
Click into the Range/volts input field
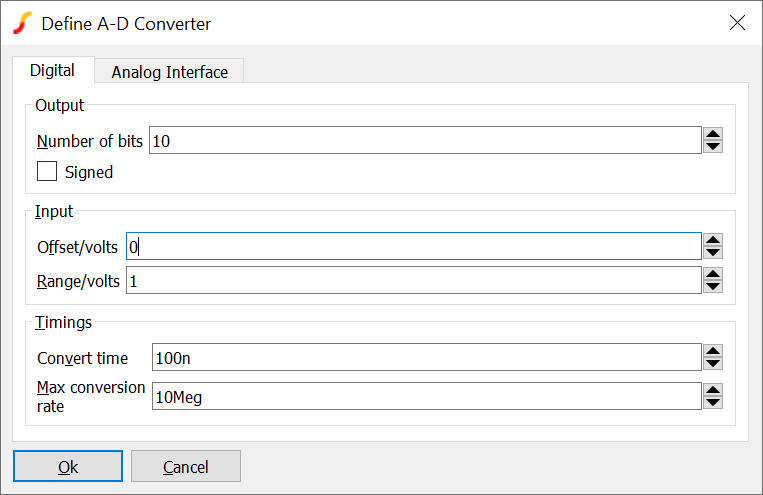pyautogui.click(x=413, y=281)
